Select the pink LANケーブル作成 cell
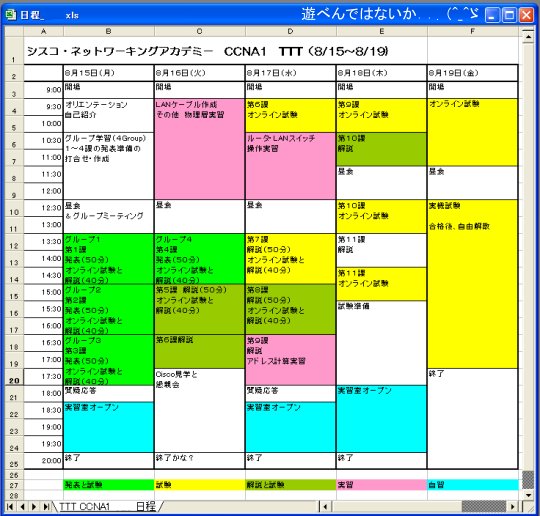540x516 pixels. (199, 149)
